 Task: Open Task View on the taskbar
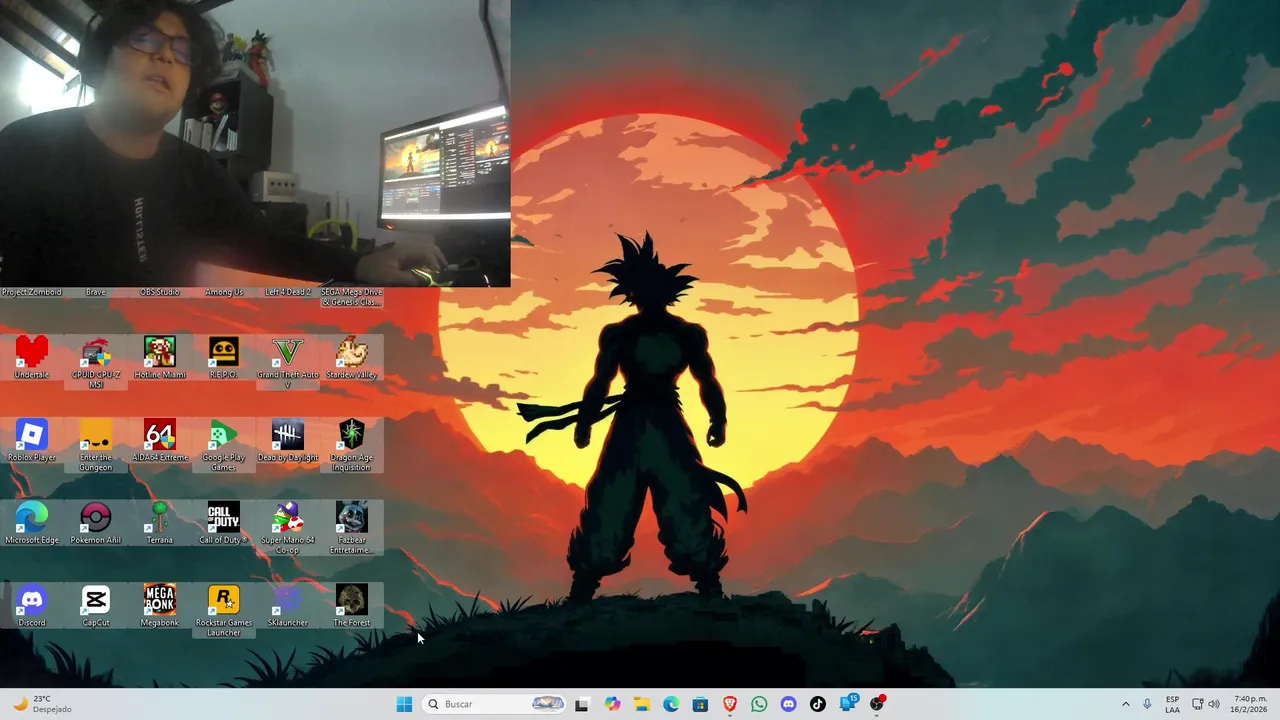pos(582,704)
